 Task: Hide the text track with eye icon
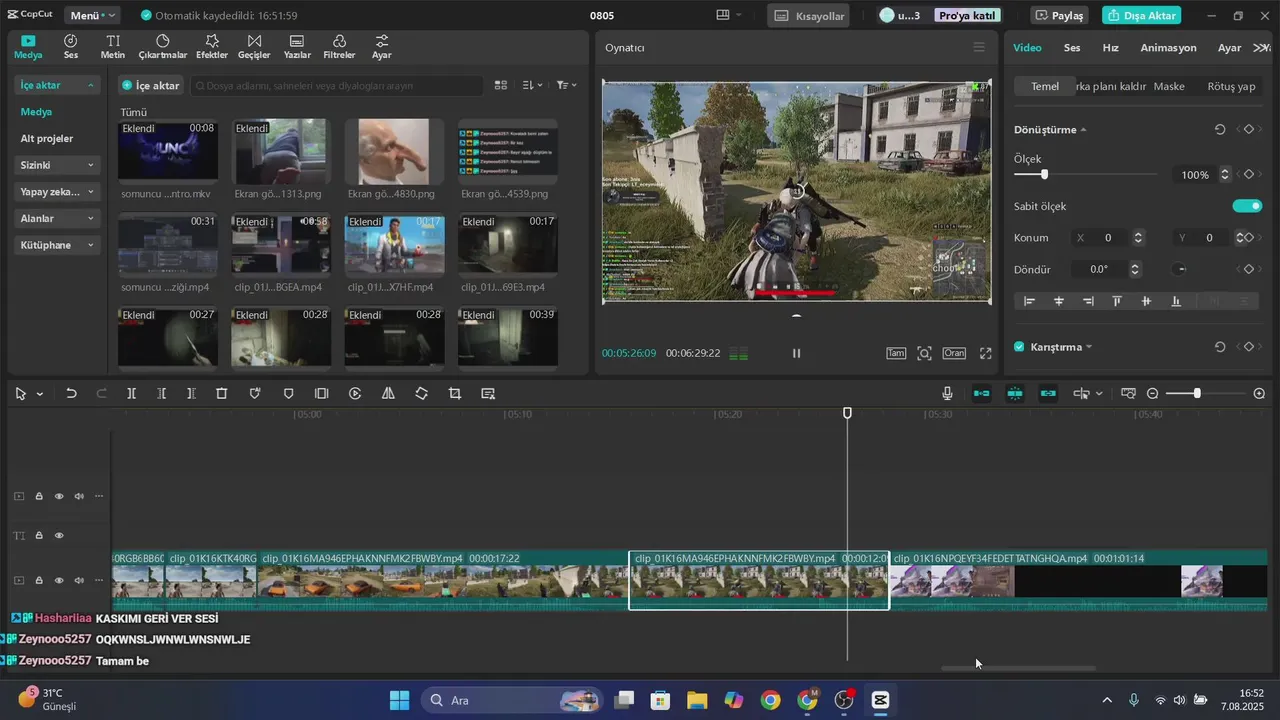point(59,536)
